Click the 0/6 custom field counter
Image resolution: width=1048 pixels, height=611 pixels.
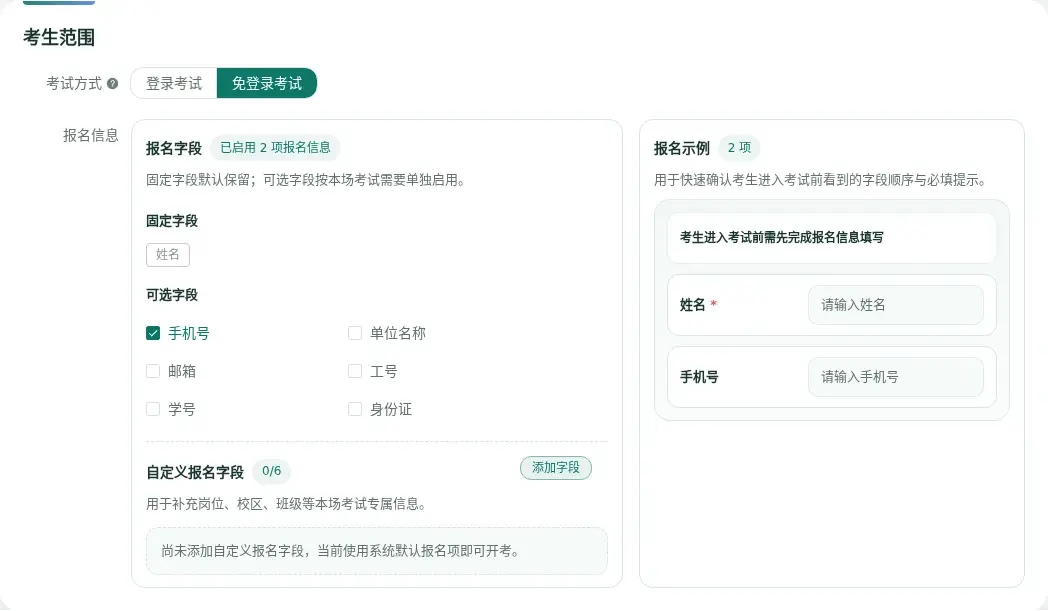click(x=271, y=471)
